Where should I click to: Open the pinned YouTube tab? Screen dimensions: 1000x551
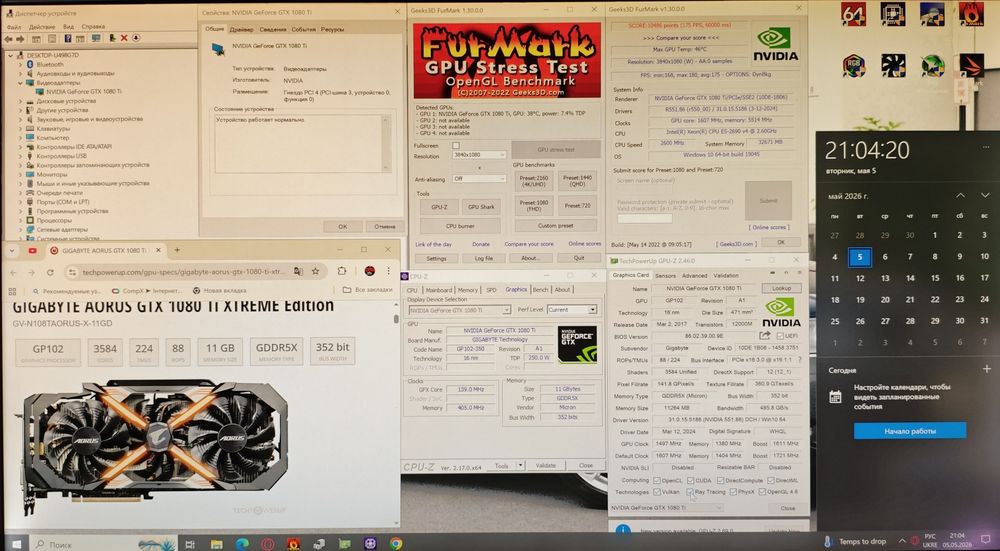[32, 251]
